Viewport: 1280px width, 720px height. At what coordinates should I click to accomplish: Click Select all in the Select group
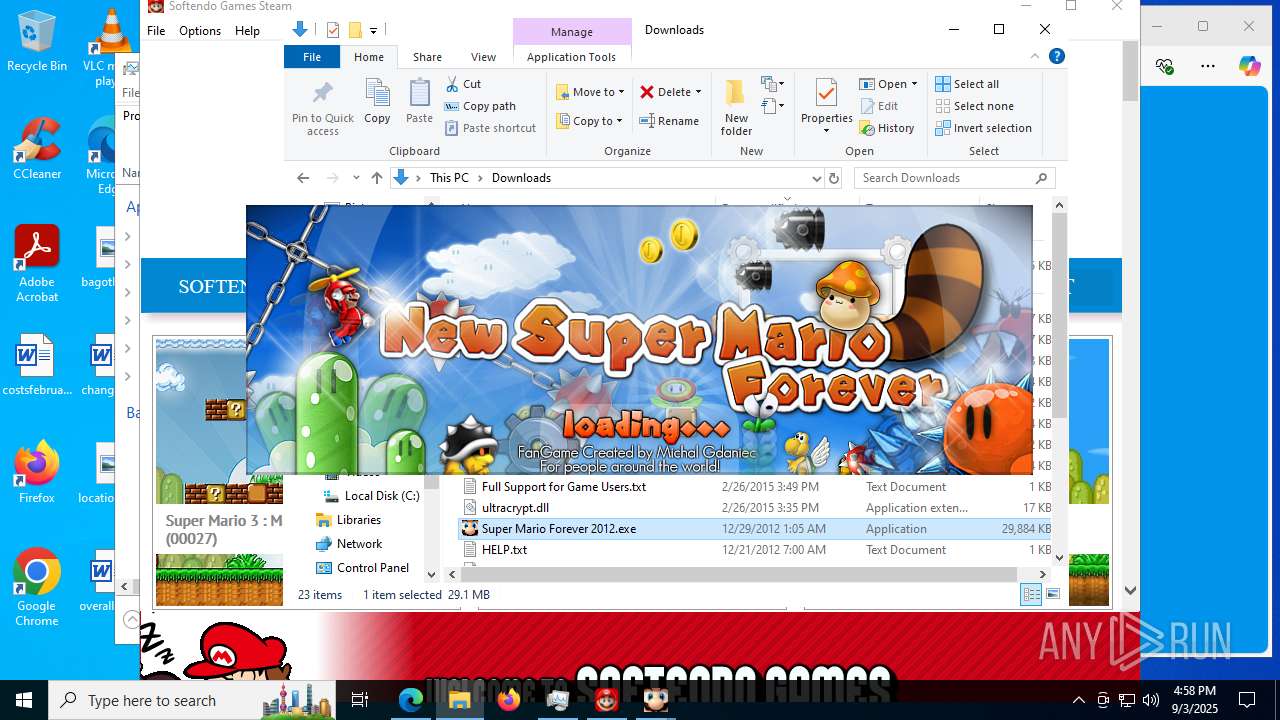pos(967,84)
